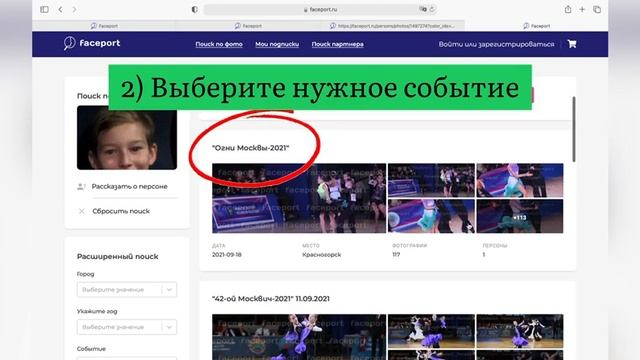Show tab overview icon
The width and height of the screenshot is (640, 360).
click(x=597, y=9)
